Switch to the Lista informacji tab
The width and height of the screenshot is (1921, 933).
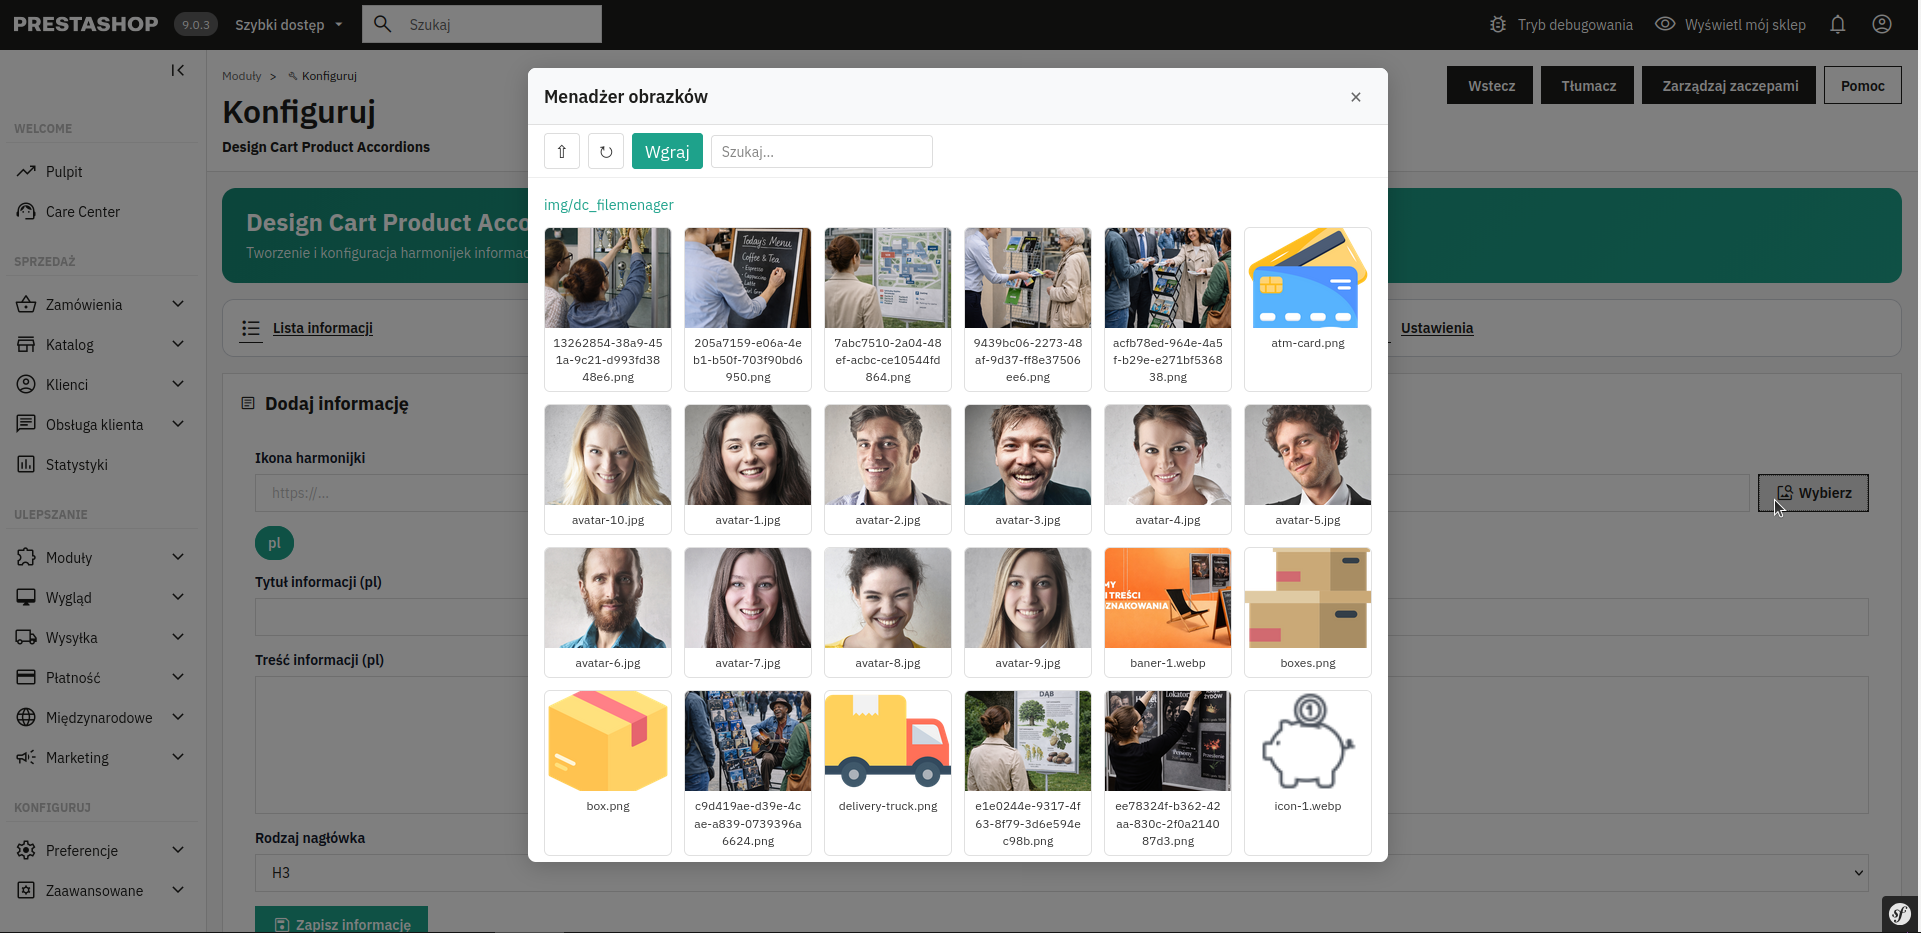point(322,328)
